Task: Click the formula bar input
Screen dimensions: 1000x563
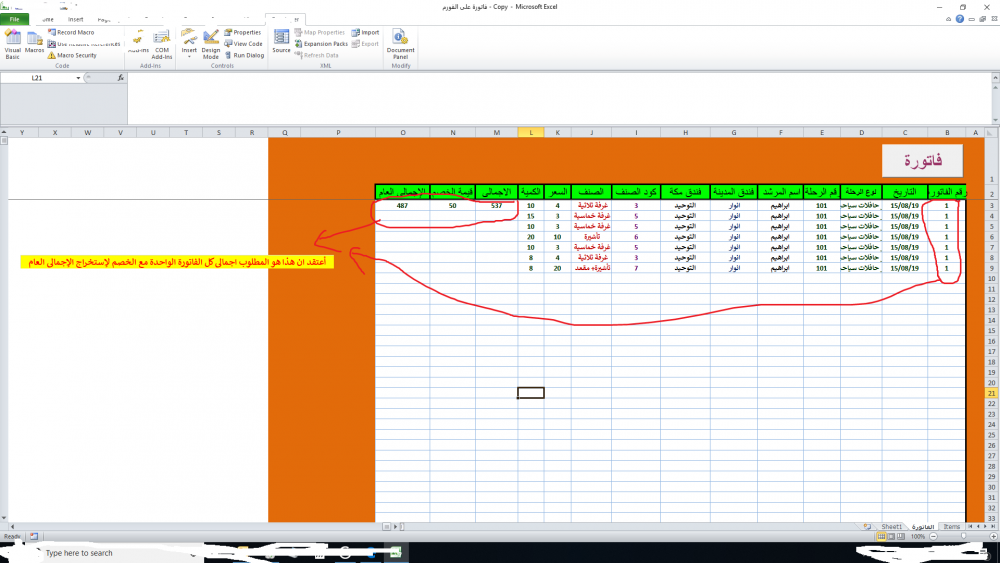Action: 560,98
